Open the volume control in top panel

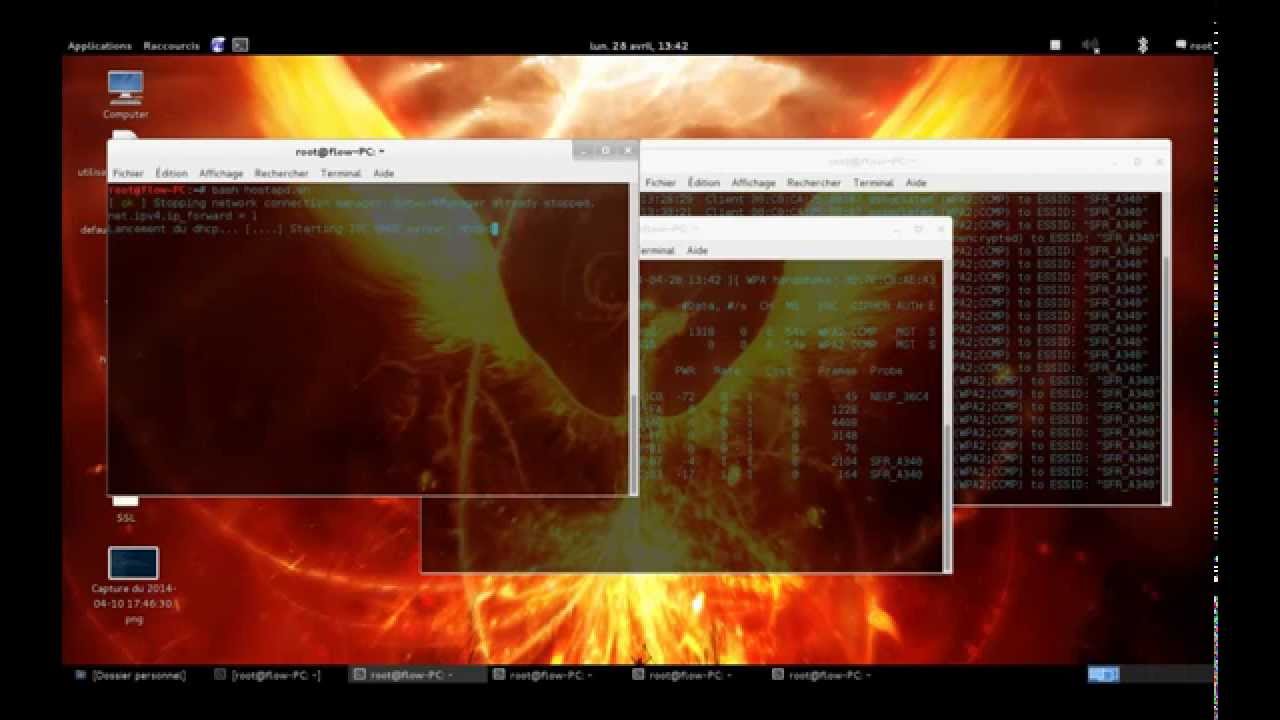1090,45
